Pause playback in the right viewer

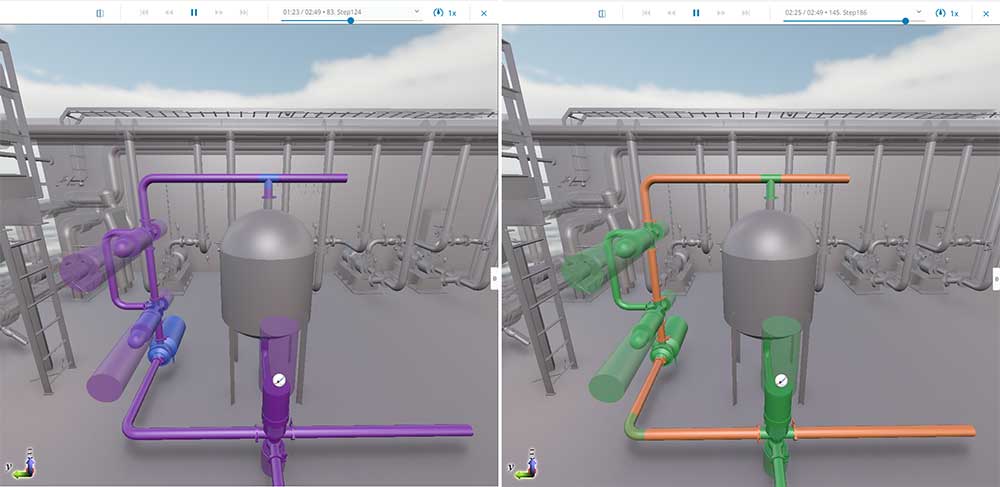pyautogui.click(x=696, y=13)
